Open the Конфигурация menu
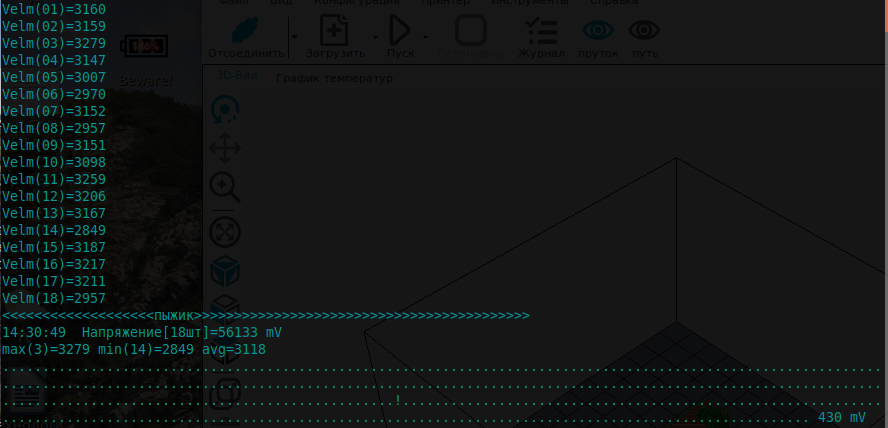The image size is (888, 428). [x=357, y=2]
